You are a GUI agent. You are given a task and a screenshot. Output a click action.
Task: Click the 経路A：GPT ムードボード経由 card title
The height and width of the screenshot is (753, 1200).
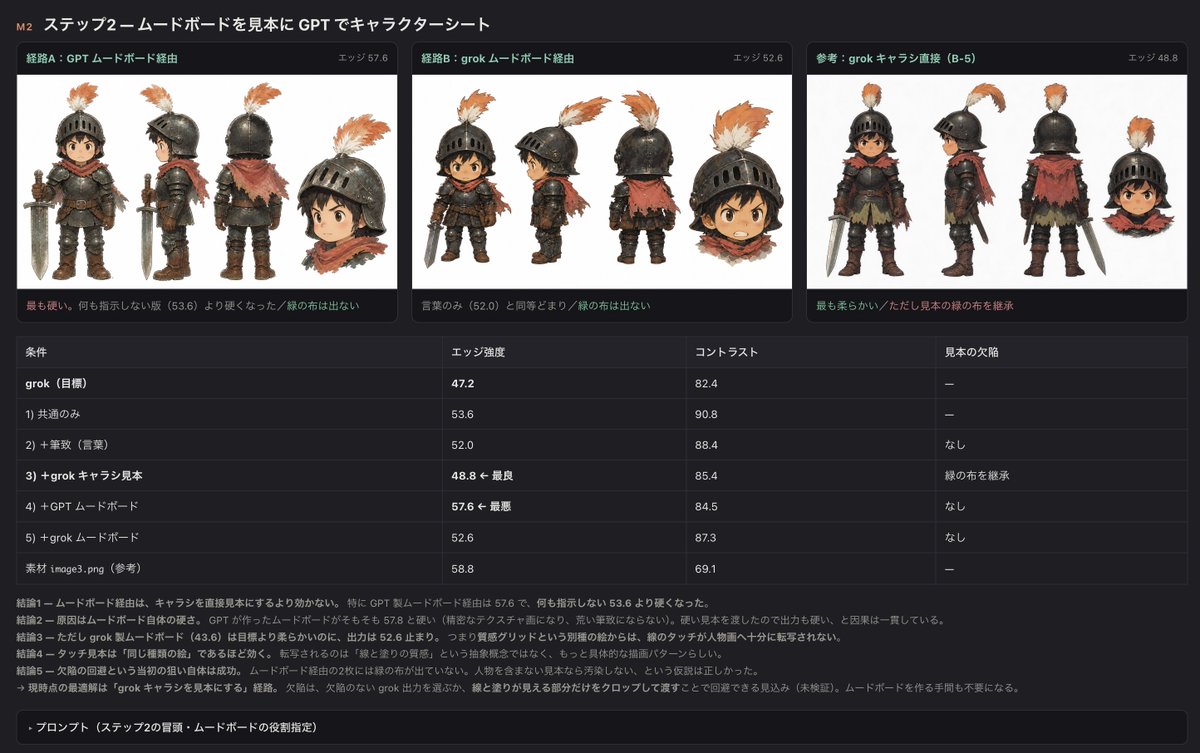102,59
